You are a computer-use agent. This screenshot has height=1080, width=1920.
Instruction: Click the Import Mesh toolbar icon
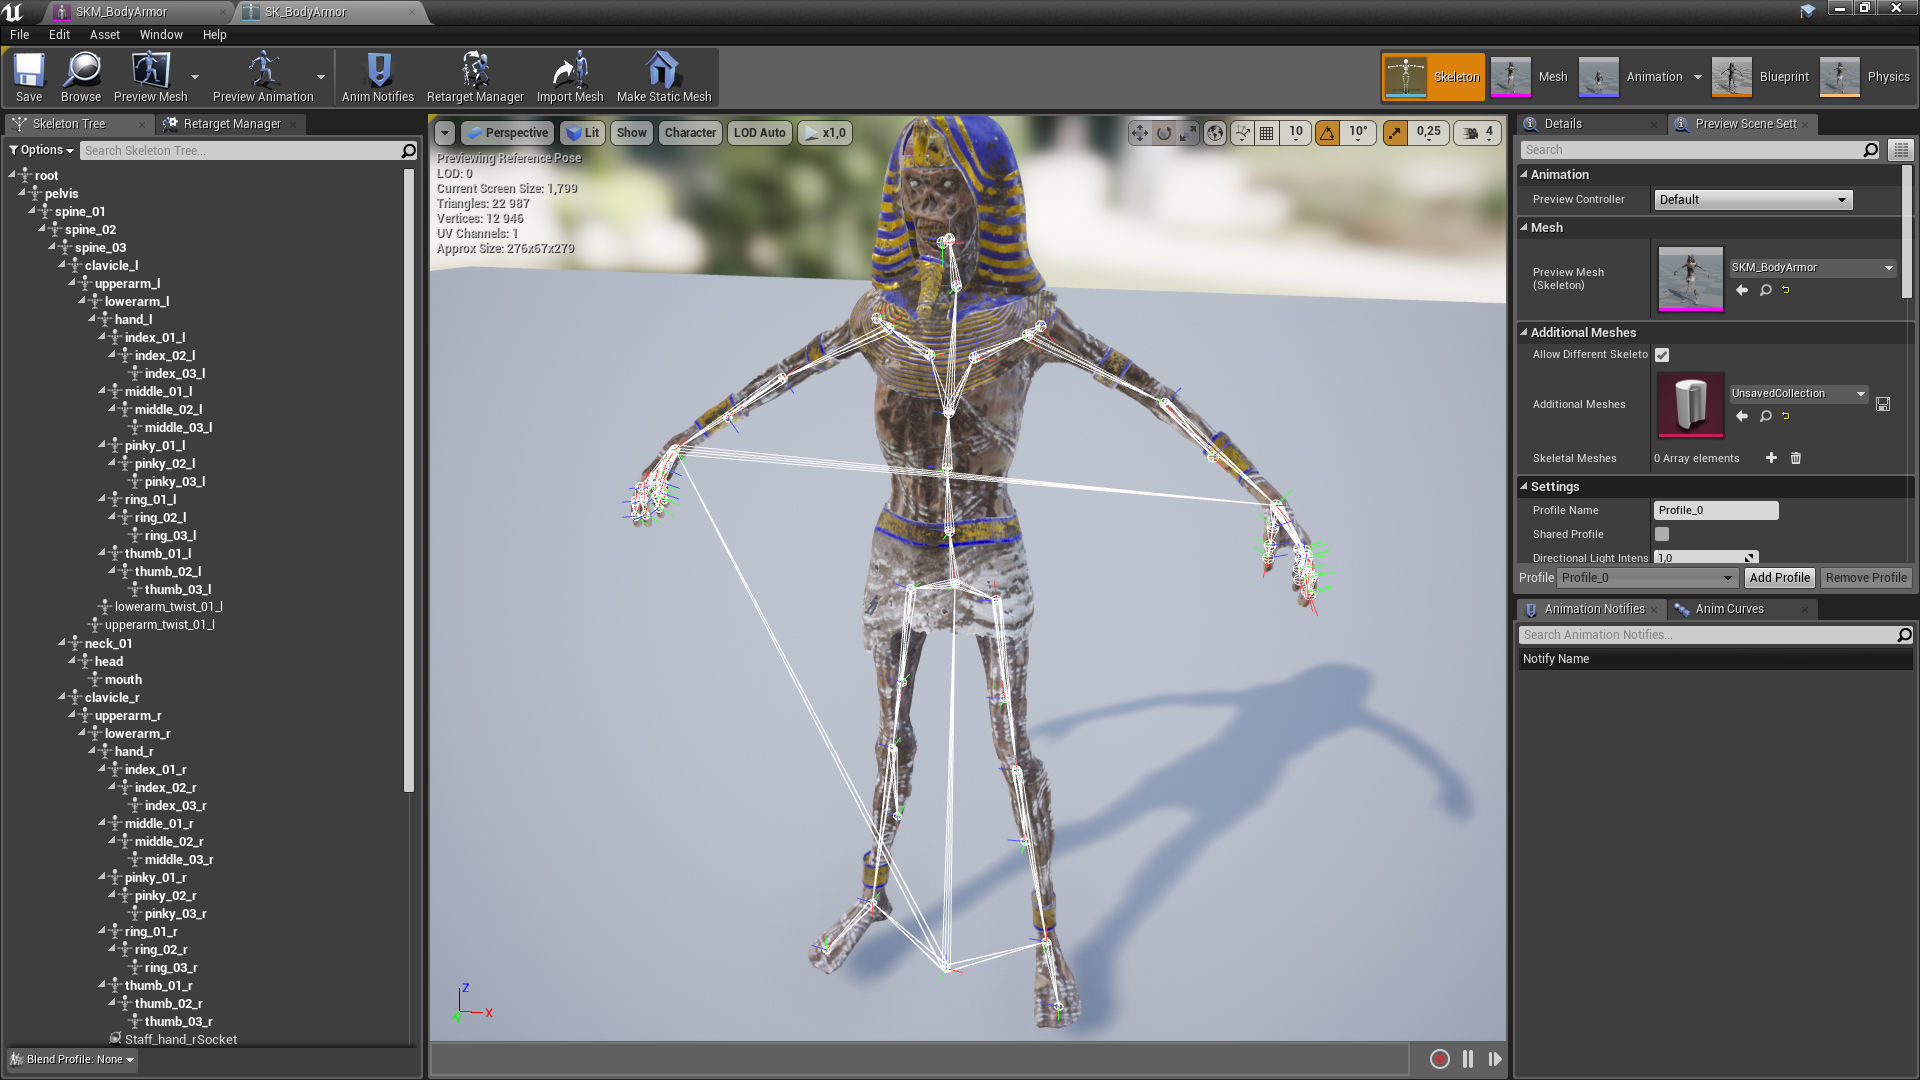pyautogui.click(x=570, y=77)
